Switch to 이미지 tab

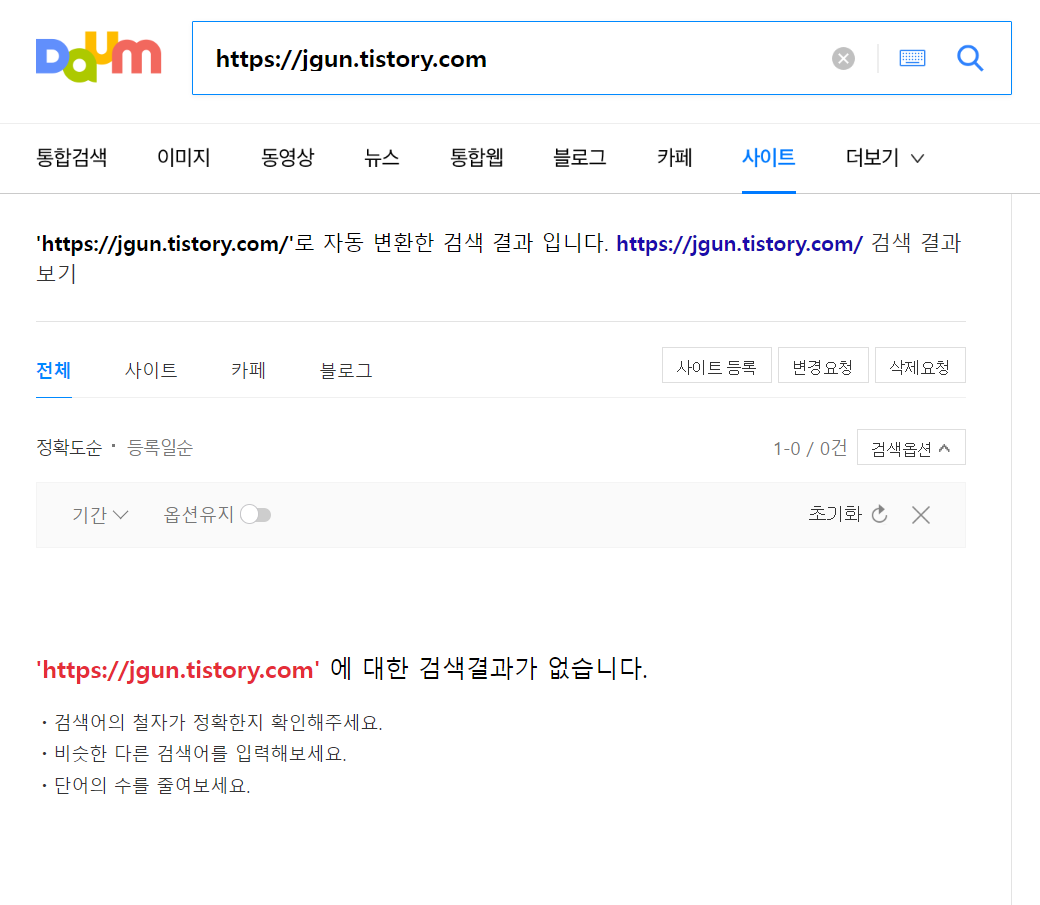pos(183,158)
